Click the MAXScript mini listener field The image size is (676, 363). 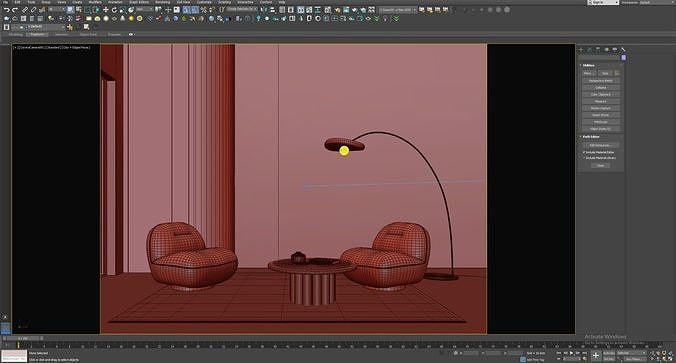click(x=14, y=356)
